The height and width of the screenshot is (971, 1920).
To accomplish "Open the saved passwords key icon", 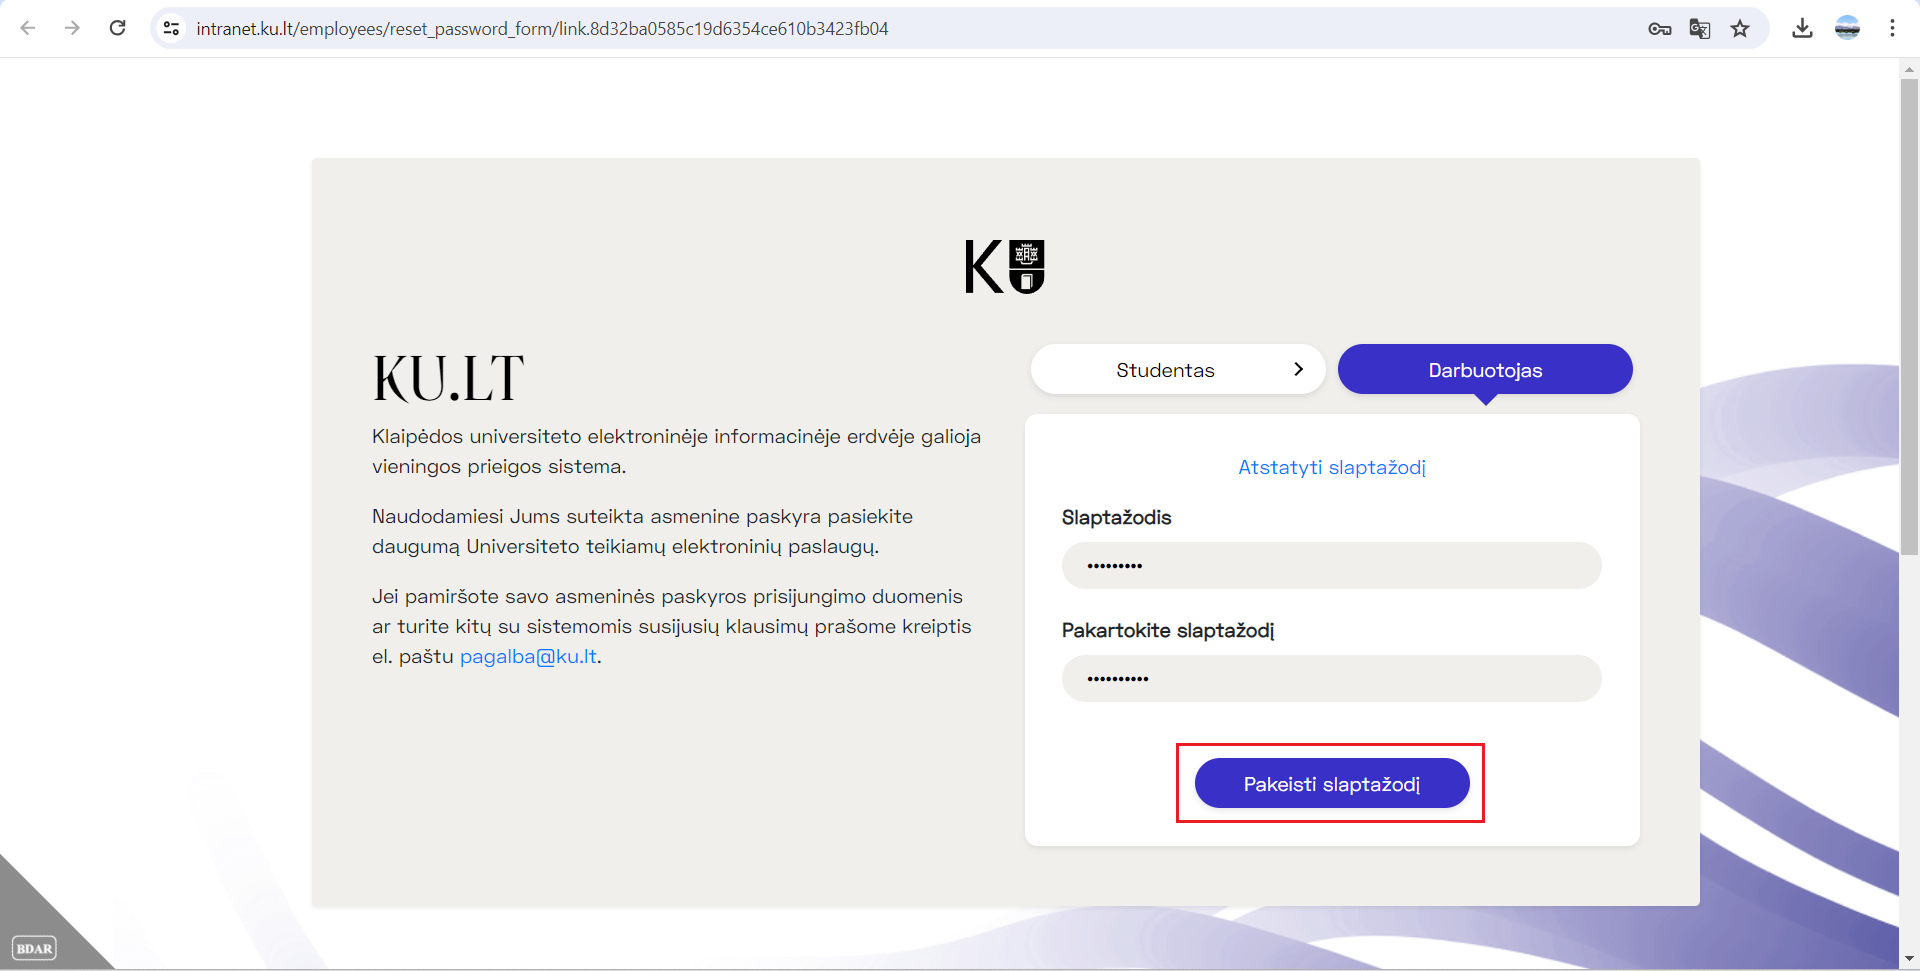I will [x=1660, y=29].
